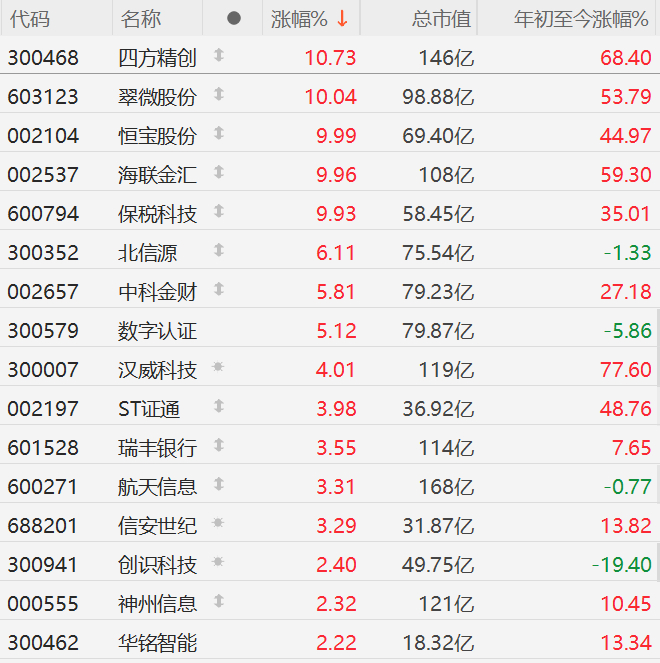The width and height of the screenshot is (660, 663).
Task: Select stock name 翠微股份
Action: click(x=157, y=97)
